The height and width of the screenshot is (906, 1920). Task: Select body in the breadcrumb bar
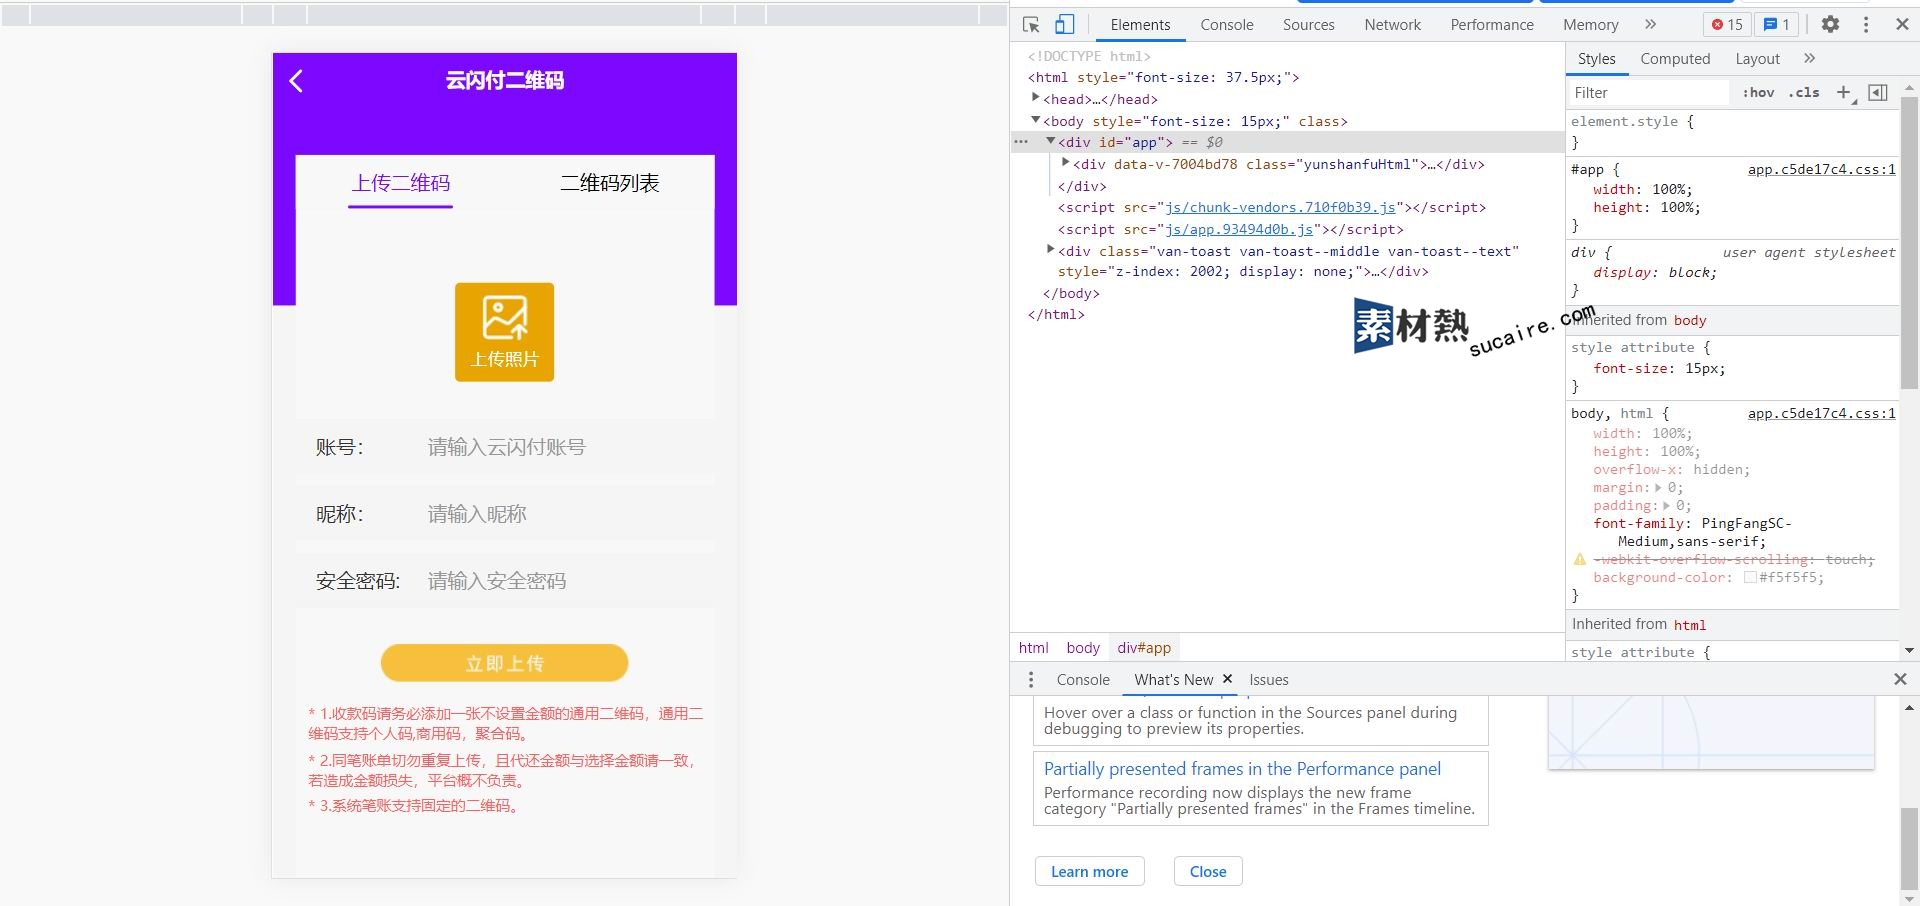tap(1083, 648)
